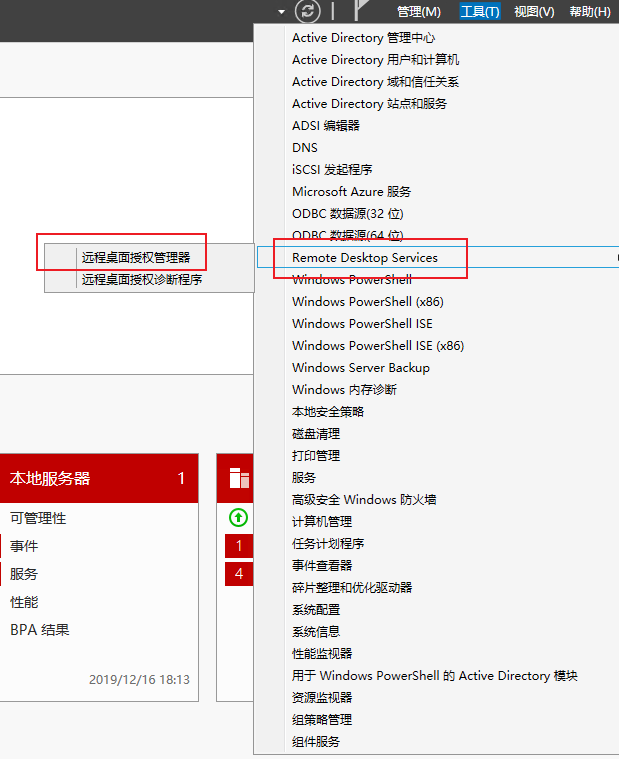619x759 pixels.
Task: Open 组策略管理 from the tools menu
Action: [321, 720]
